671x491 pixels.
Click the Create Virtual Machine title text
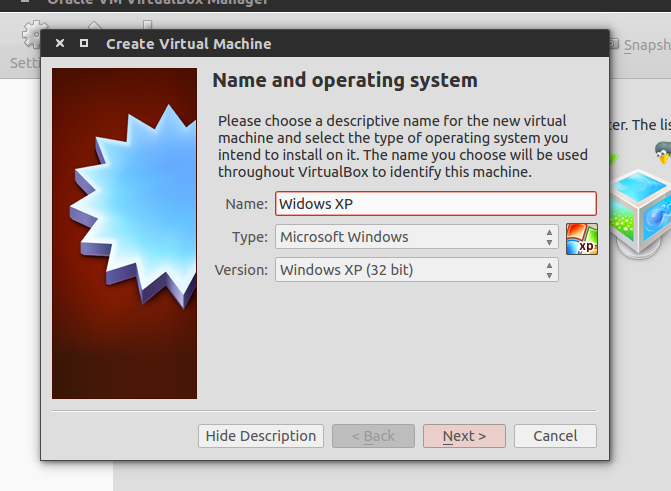tap(189, 44)
